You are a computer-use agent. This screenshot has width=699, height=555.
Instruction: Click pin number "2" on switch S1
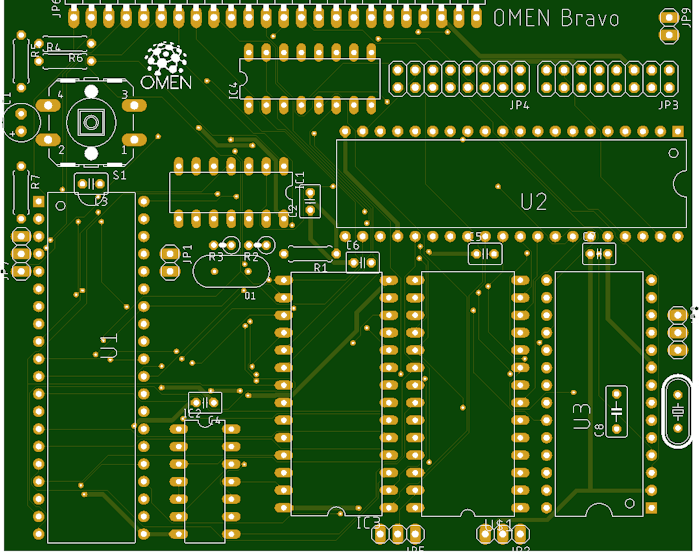[x=62, y=150]
